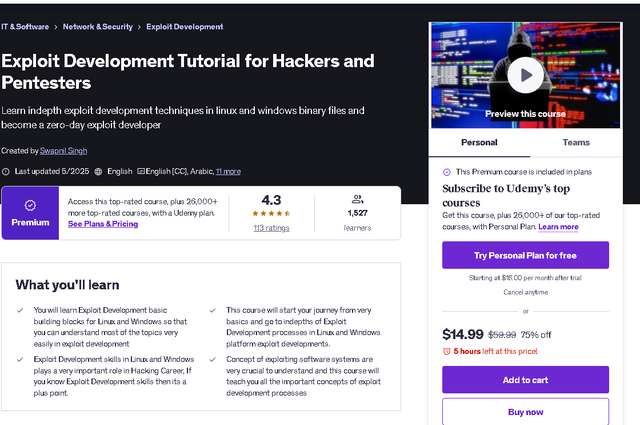
Task: Click the 'Preview this course' caption
Action: 525,114
